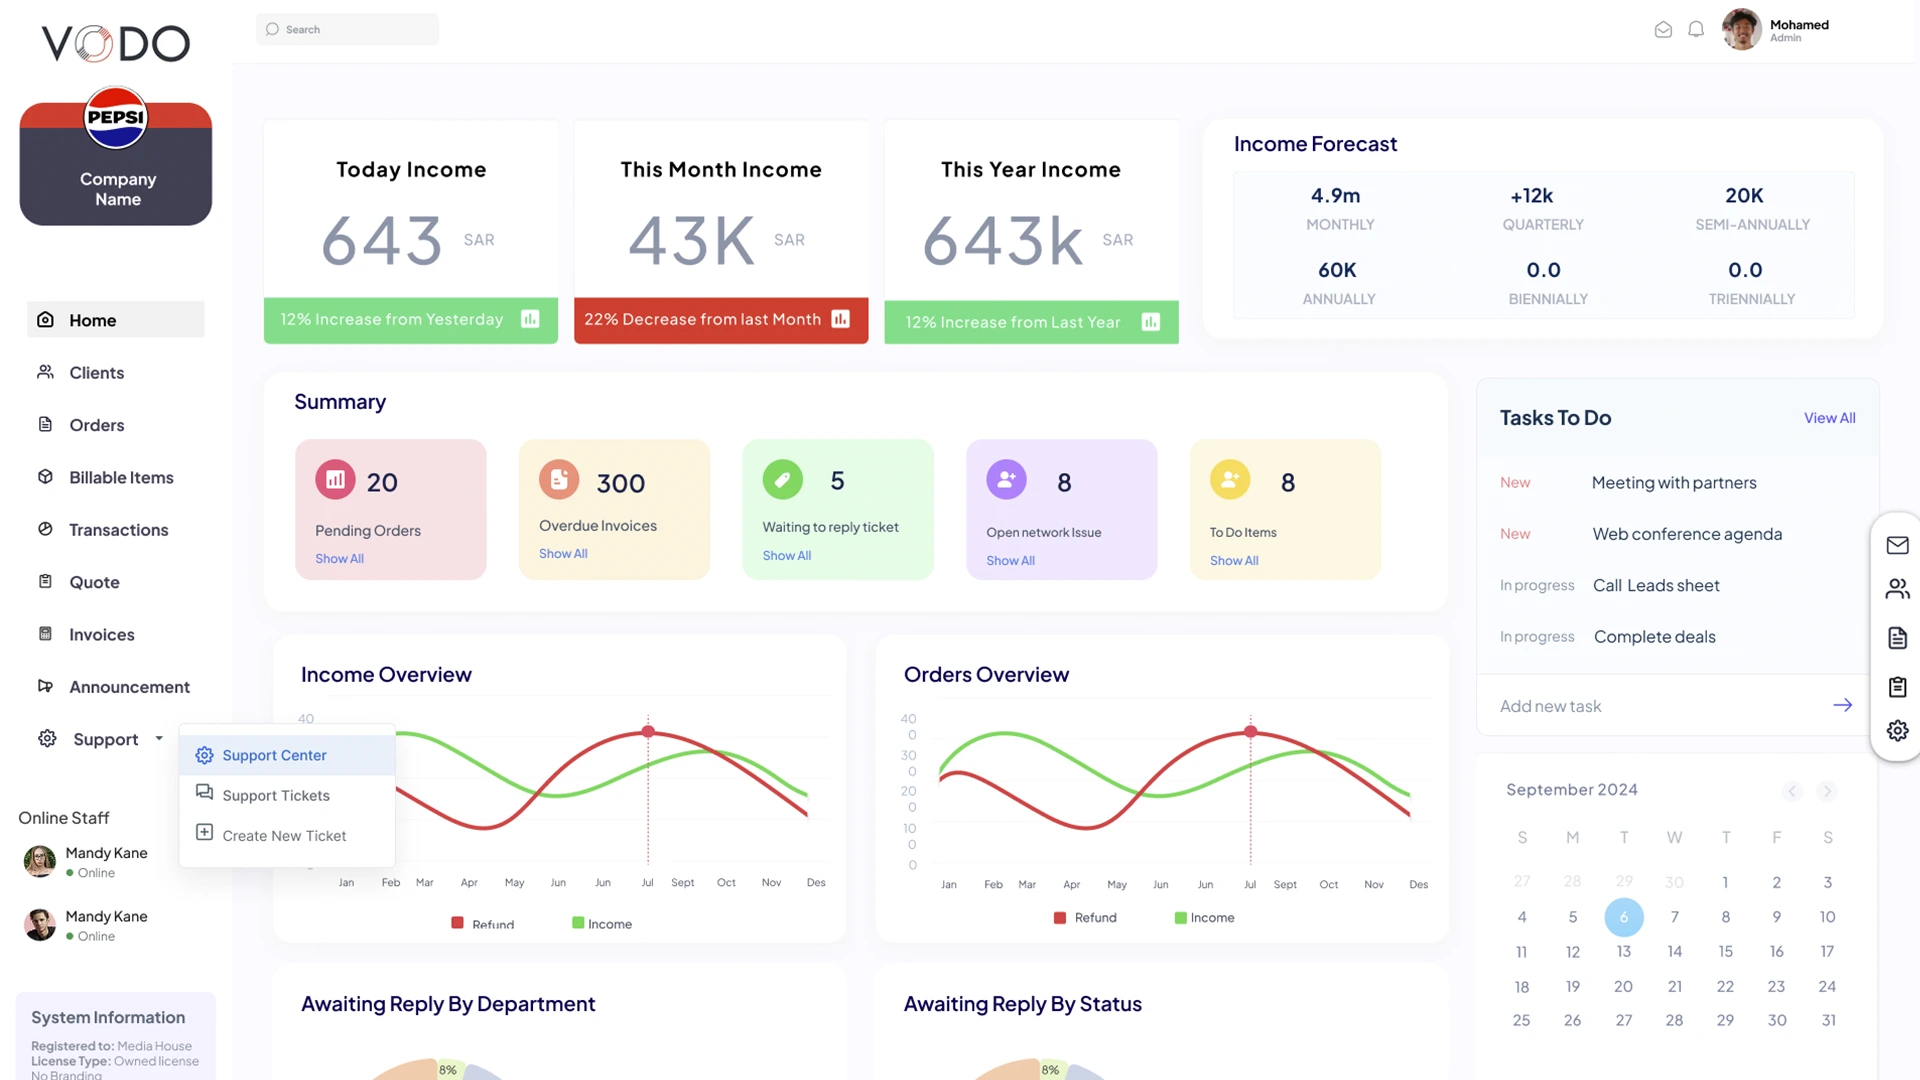The width and height of the screenshot is (1920, 1080).
Task: Submit new task with arrow icon
Action: (x=1842, y=705)
